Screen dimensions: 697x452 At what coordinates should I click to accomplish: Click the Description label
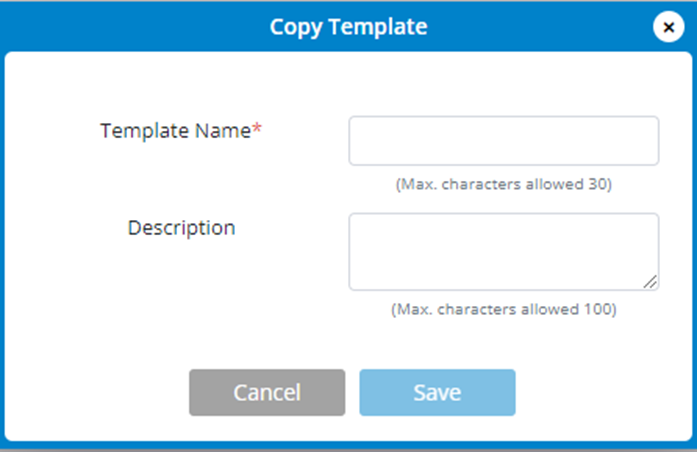[x=181, y=228]
